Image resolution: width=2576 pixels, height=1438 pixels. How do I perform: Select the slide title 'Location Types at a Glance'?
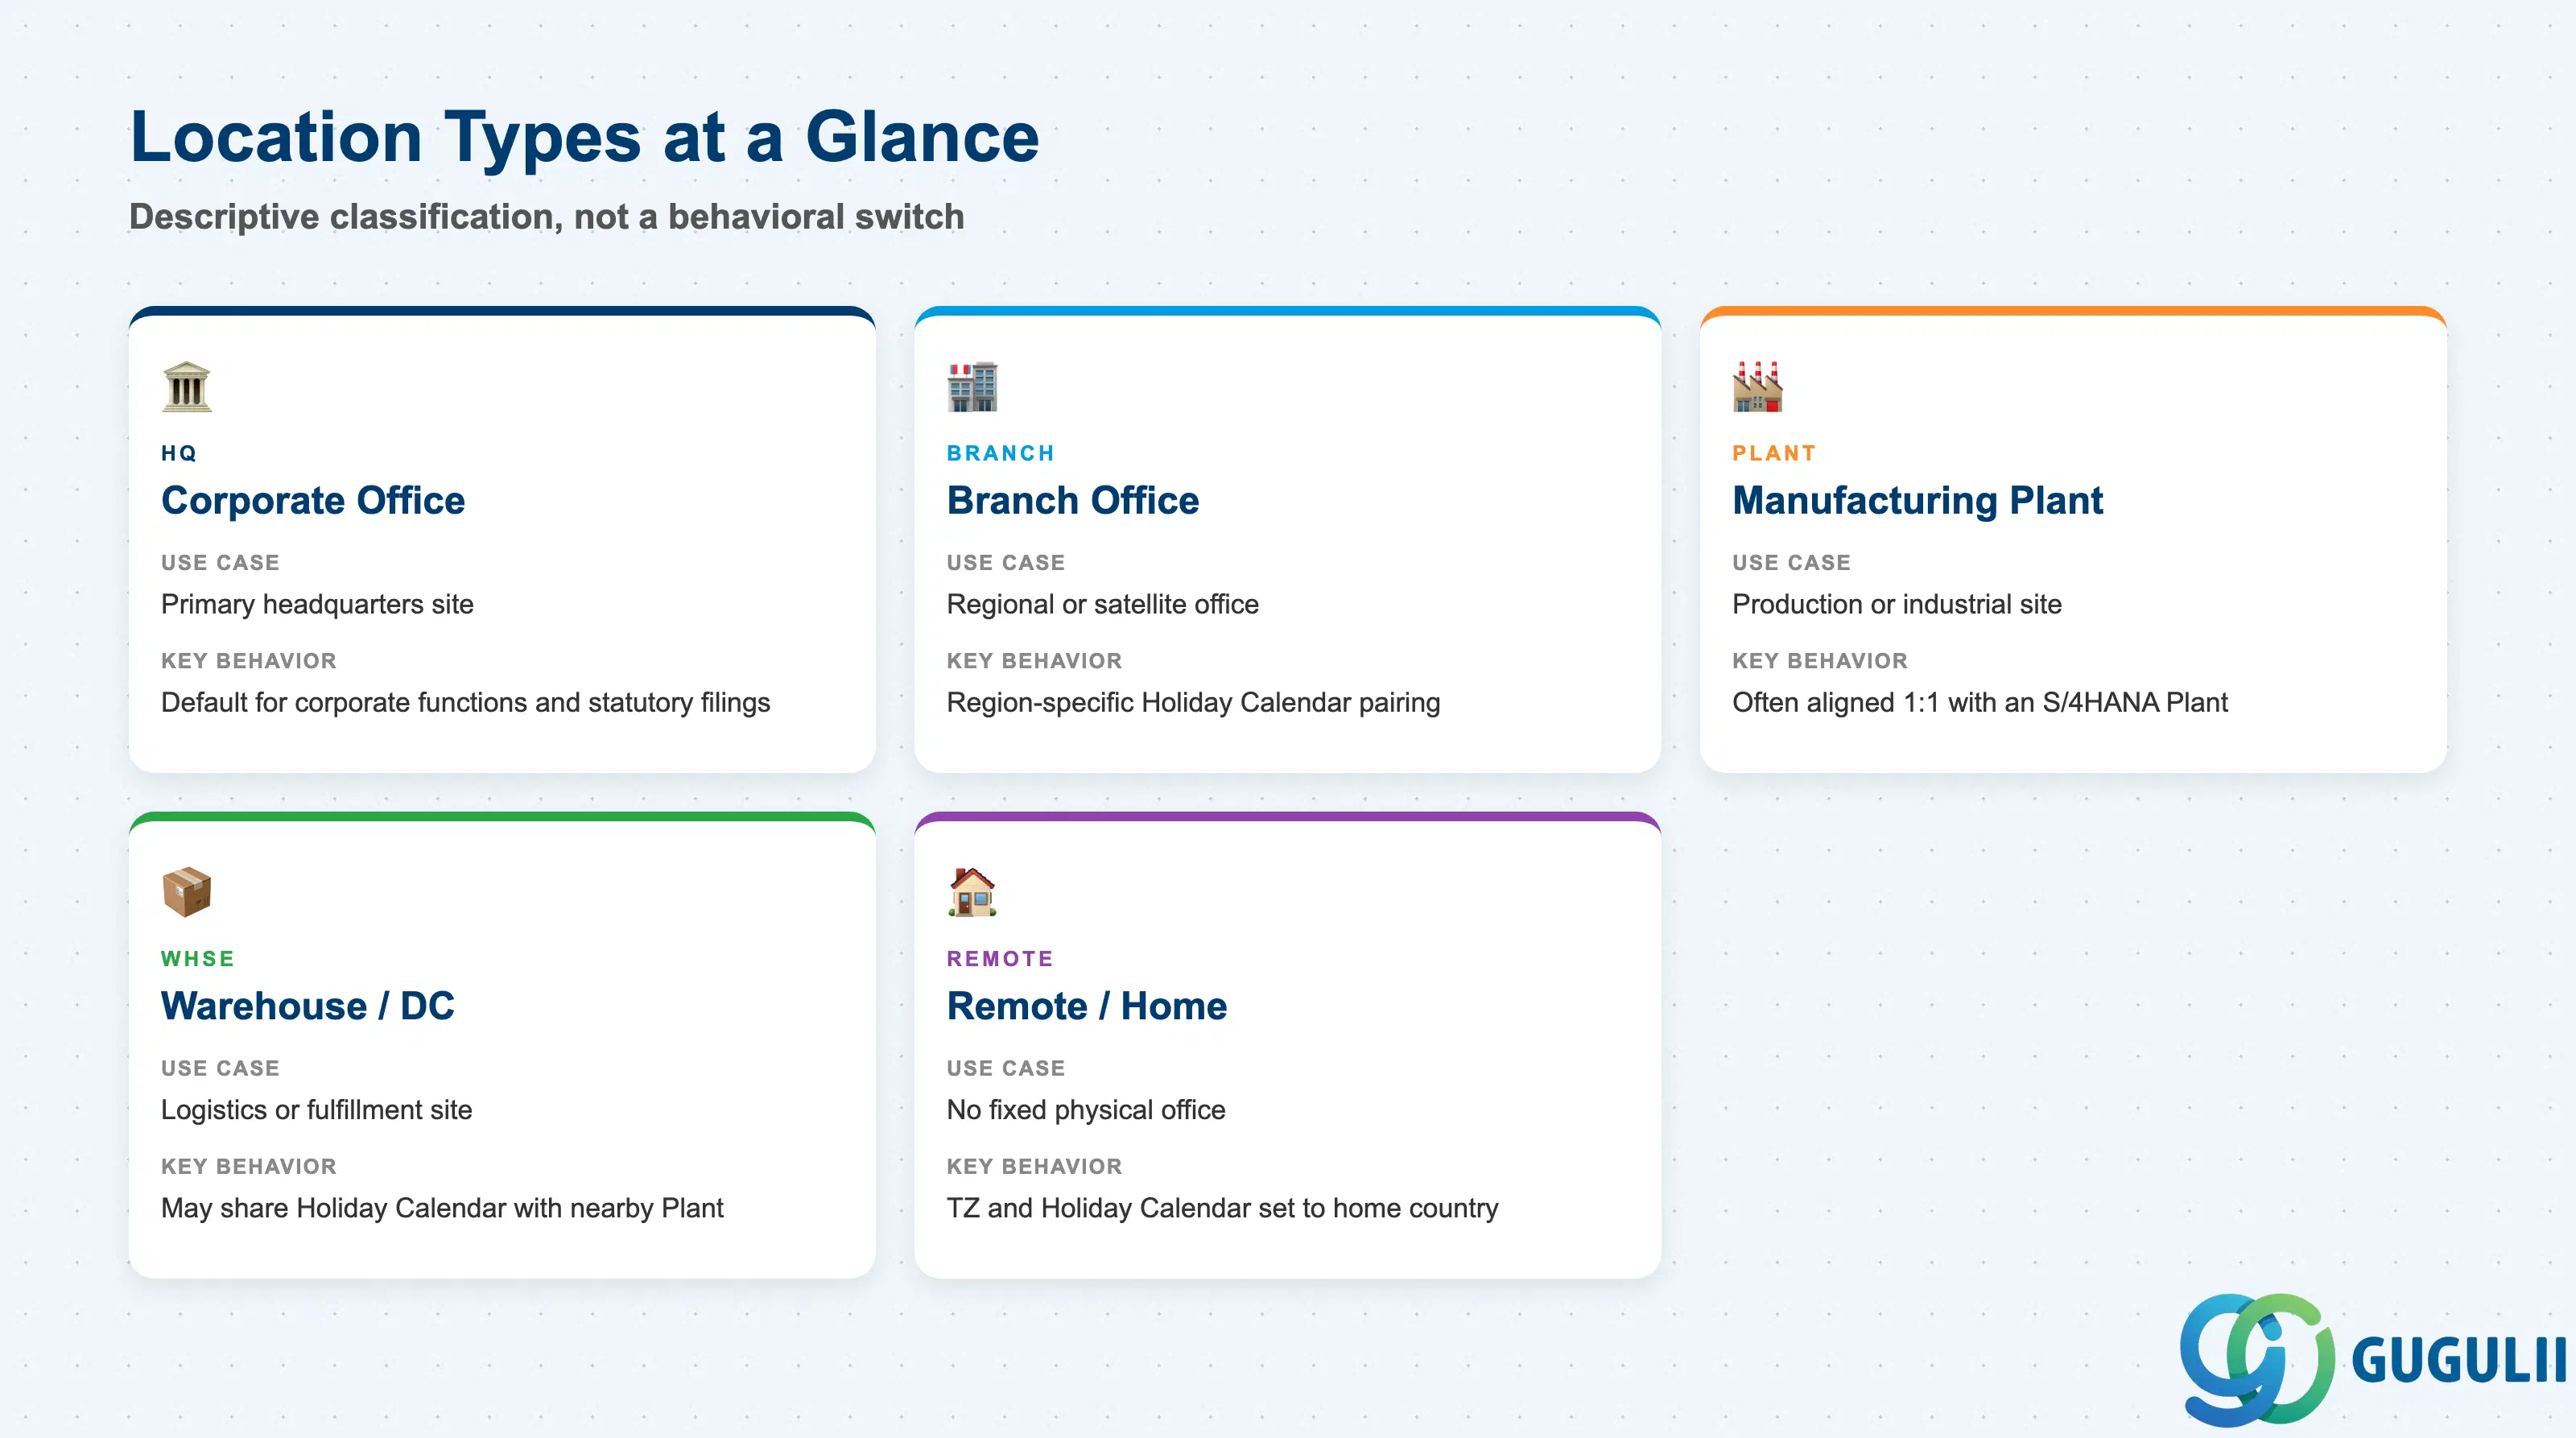coord(585,136)
